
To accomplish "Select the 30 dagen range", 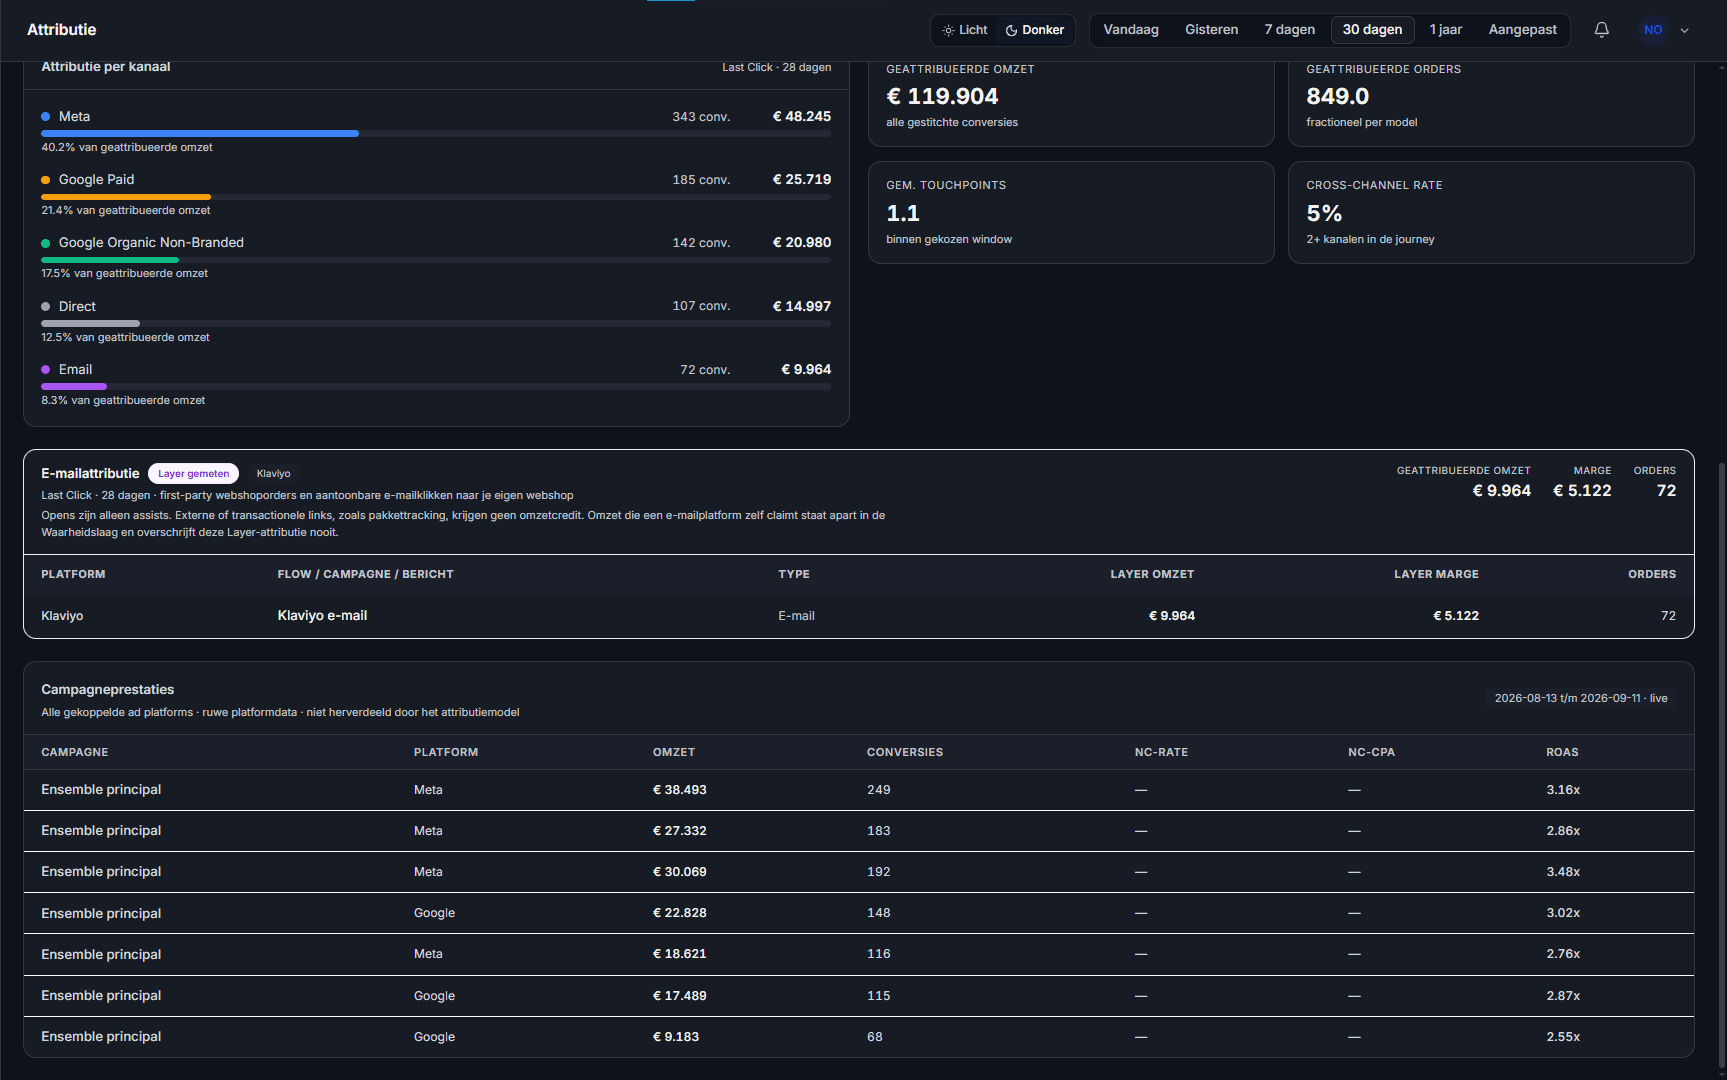I will pos(1372,30).
